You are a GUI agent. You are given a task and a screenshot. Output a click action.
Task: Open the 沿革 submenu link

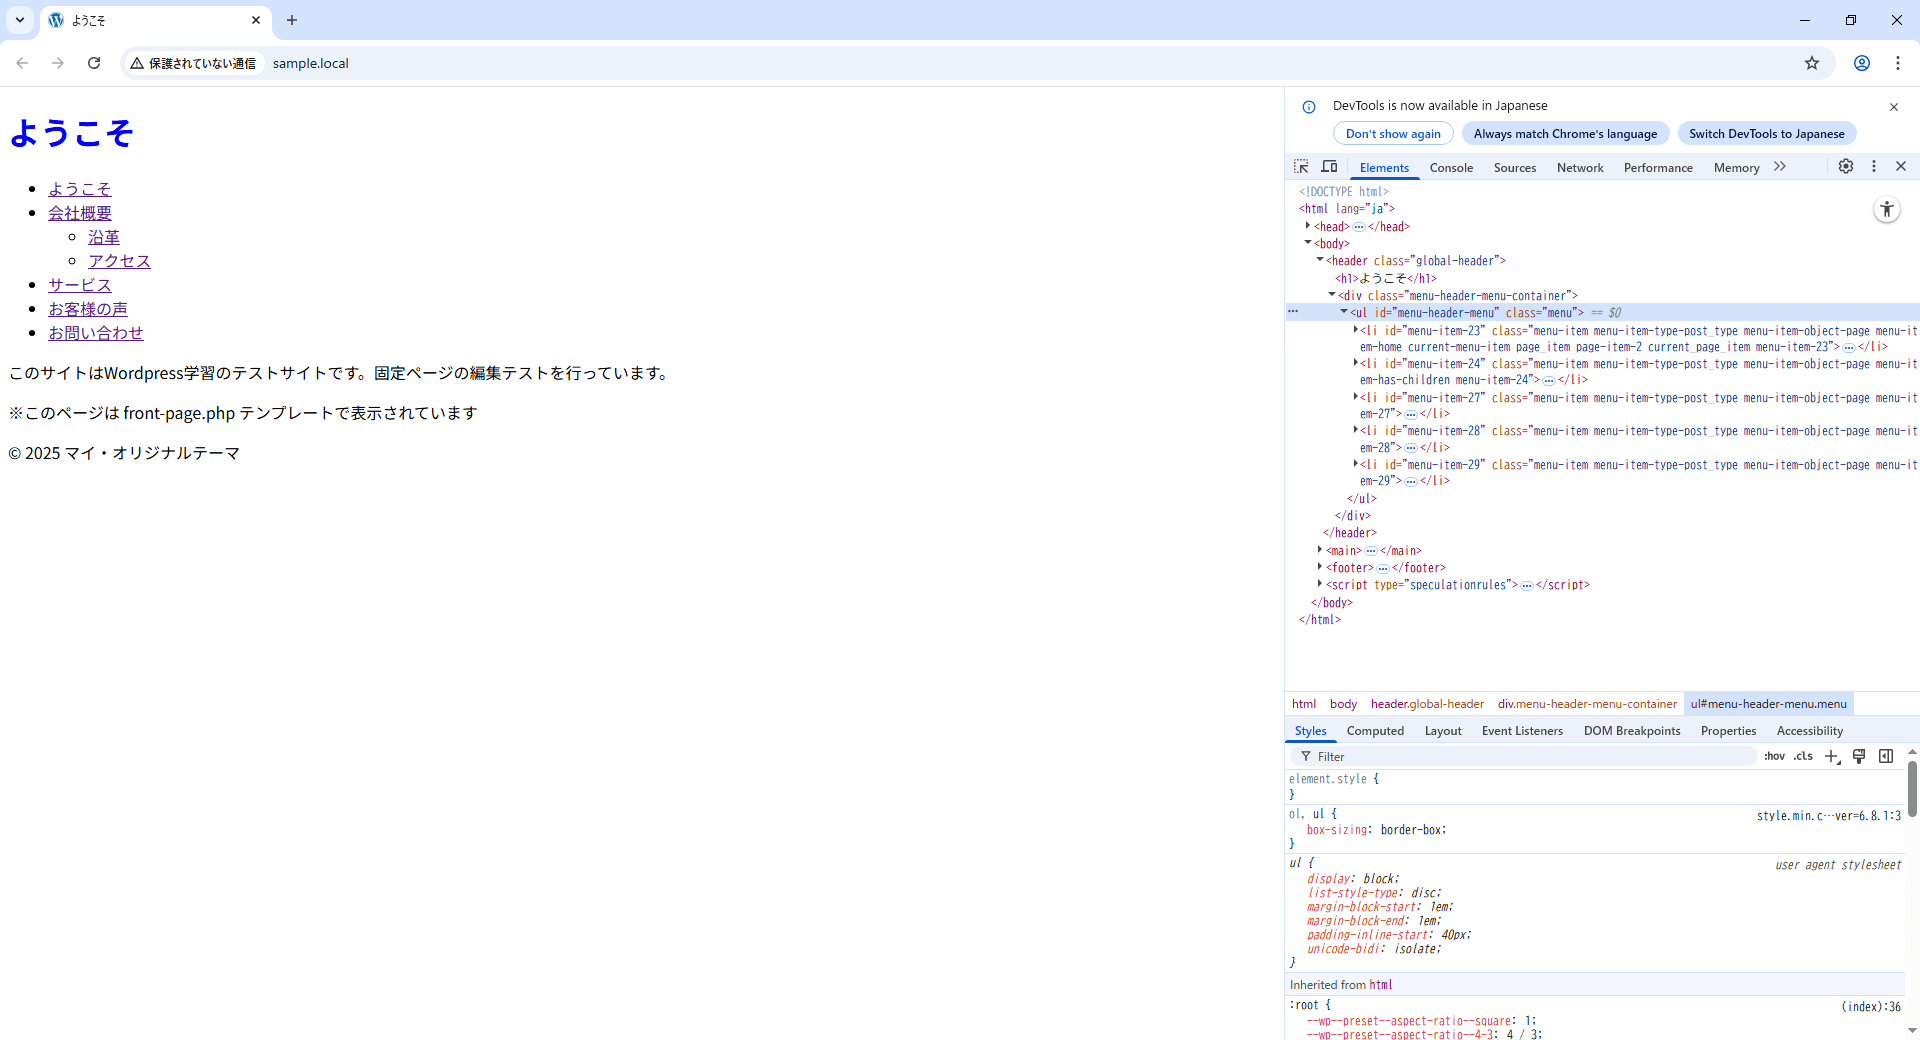click(x=104, y=237)
